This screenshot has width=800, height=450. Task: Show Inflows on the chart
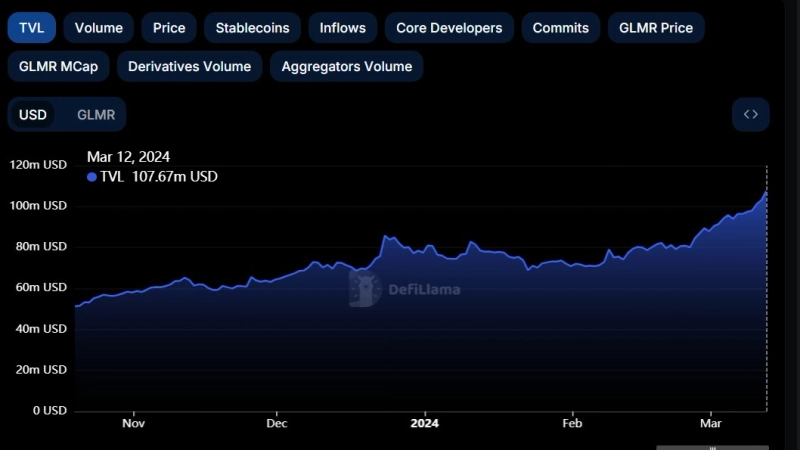(x=343, y=28)
